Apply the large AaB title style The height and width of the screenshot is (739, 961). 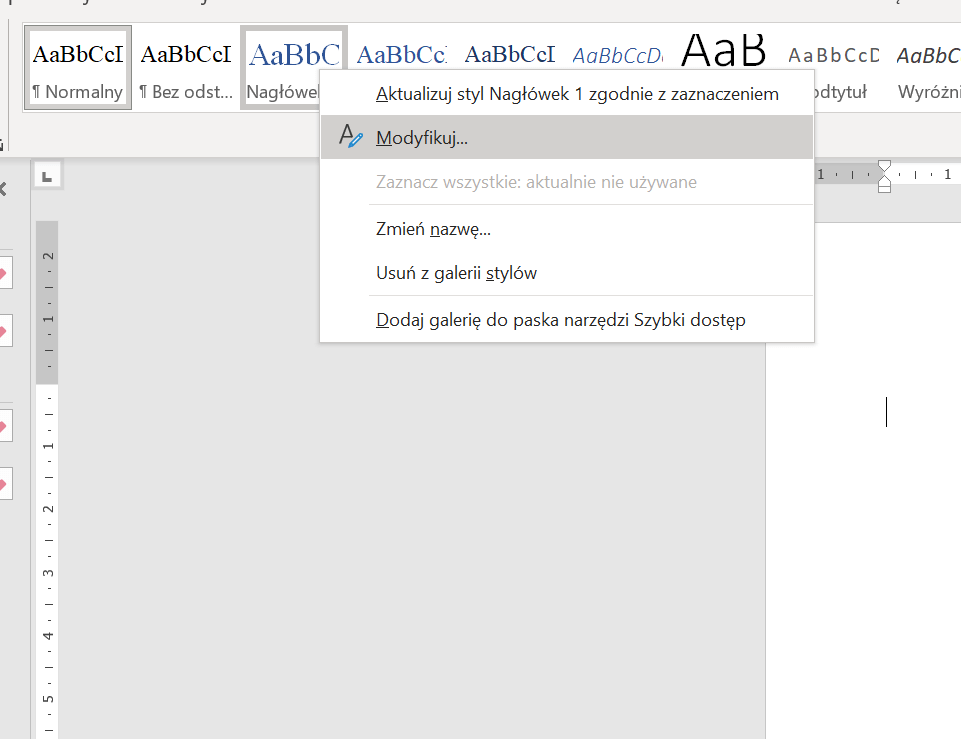coord(724,50)
